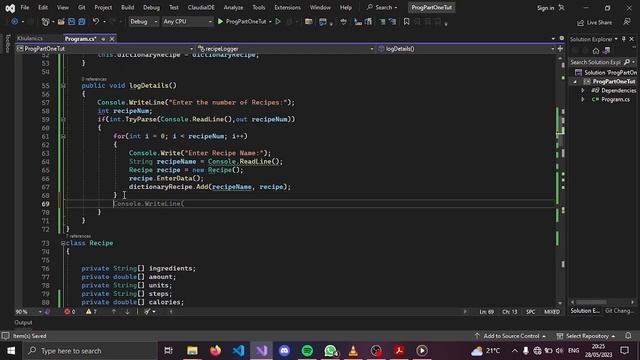Click the Live Share button label
Screen dimensions: 640x360
point(599,22)
